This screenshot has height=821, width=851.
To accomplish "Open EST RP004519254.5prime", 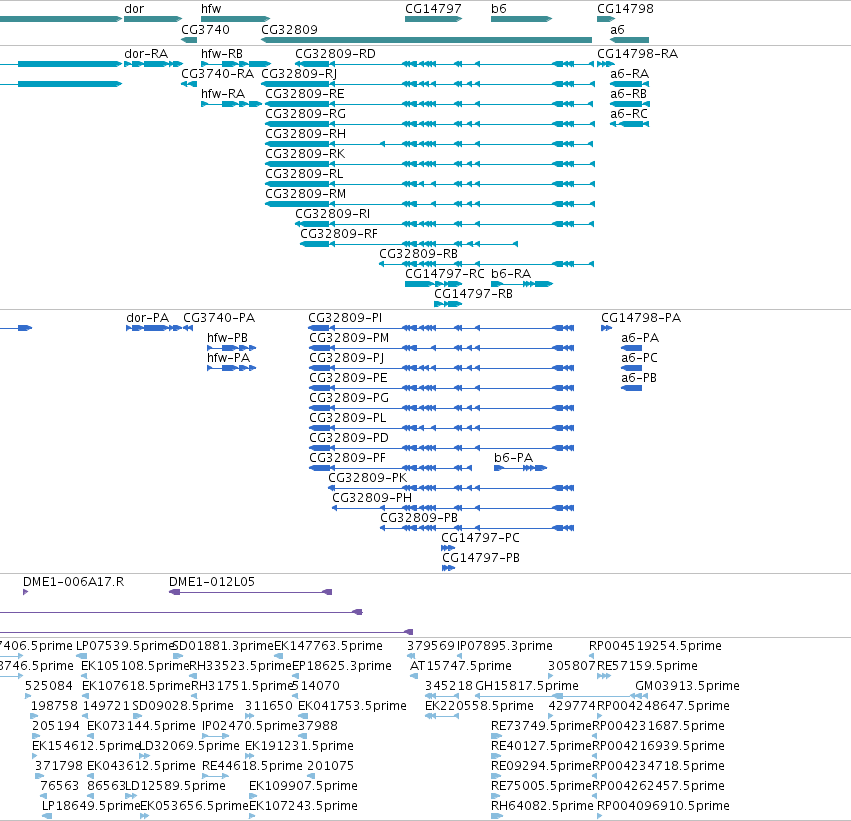I will [x=655, y=646].
